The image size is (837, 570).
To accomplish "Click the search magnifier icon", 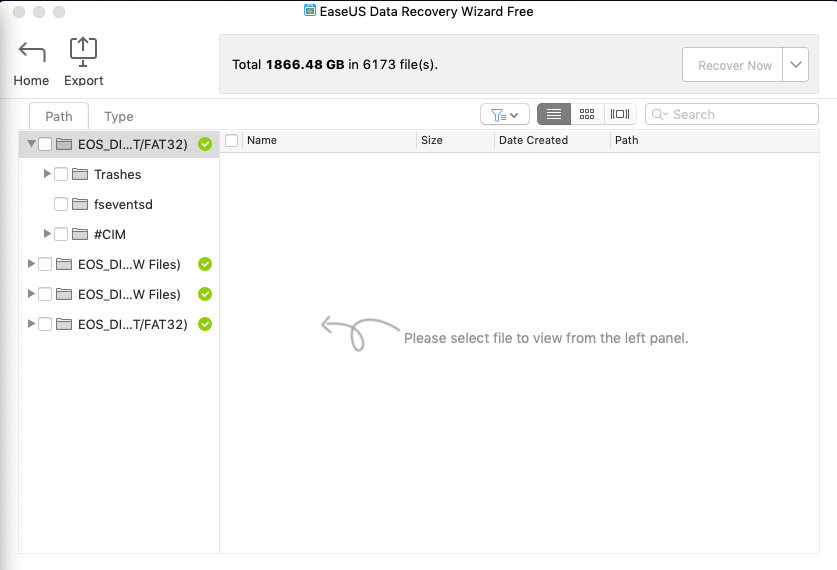I will click(x=659, y=114).
